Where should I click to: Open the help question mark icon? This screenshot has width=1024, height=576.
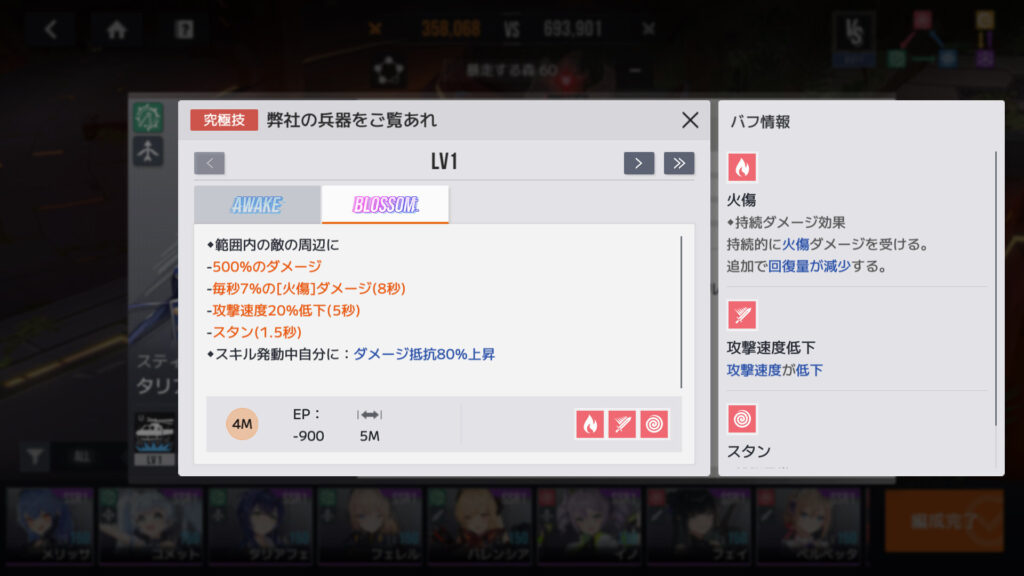[184, 29]
